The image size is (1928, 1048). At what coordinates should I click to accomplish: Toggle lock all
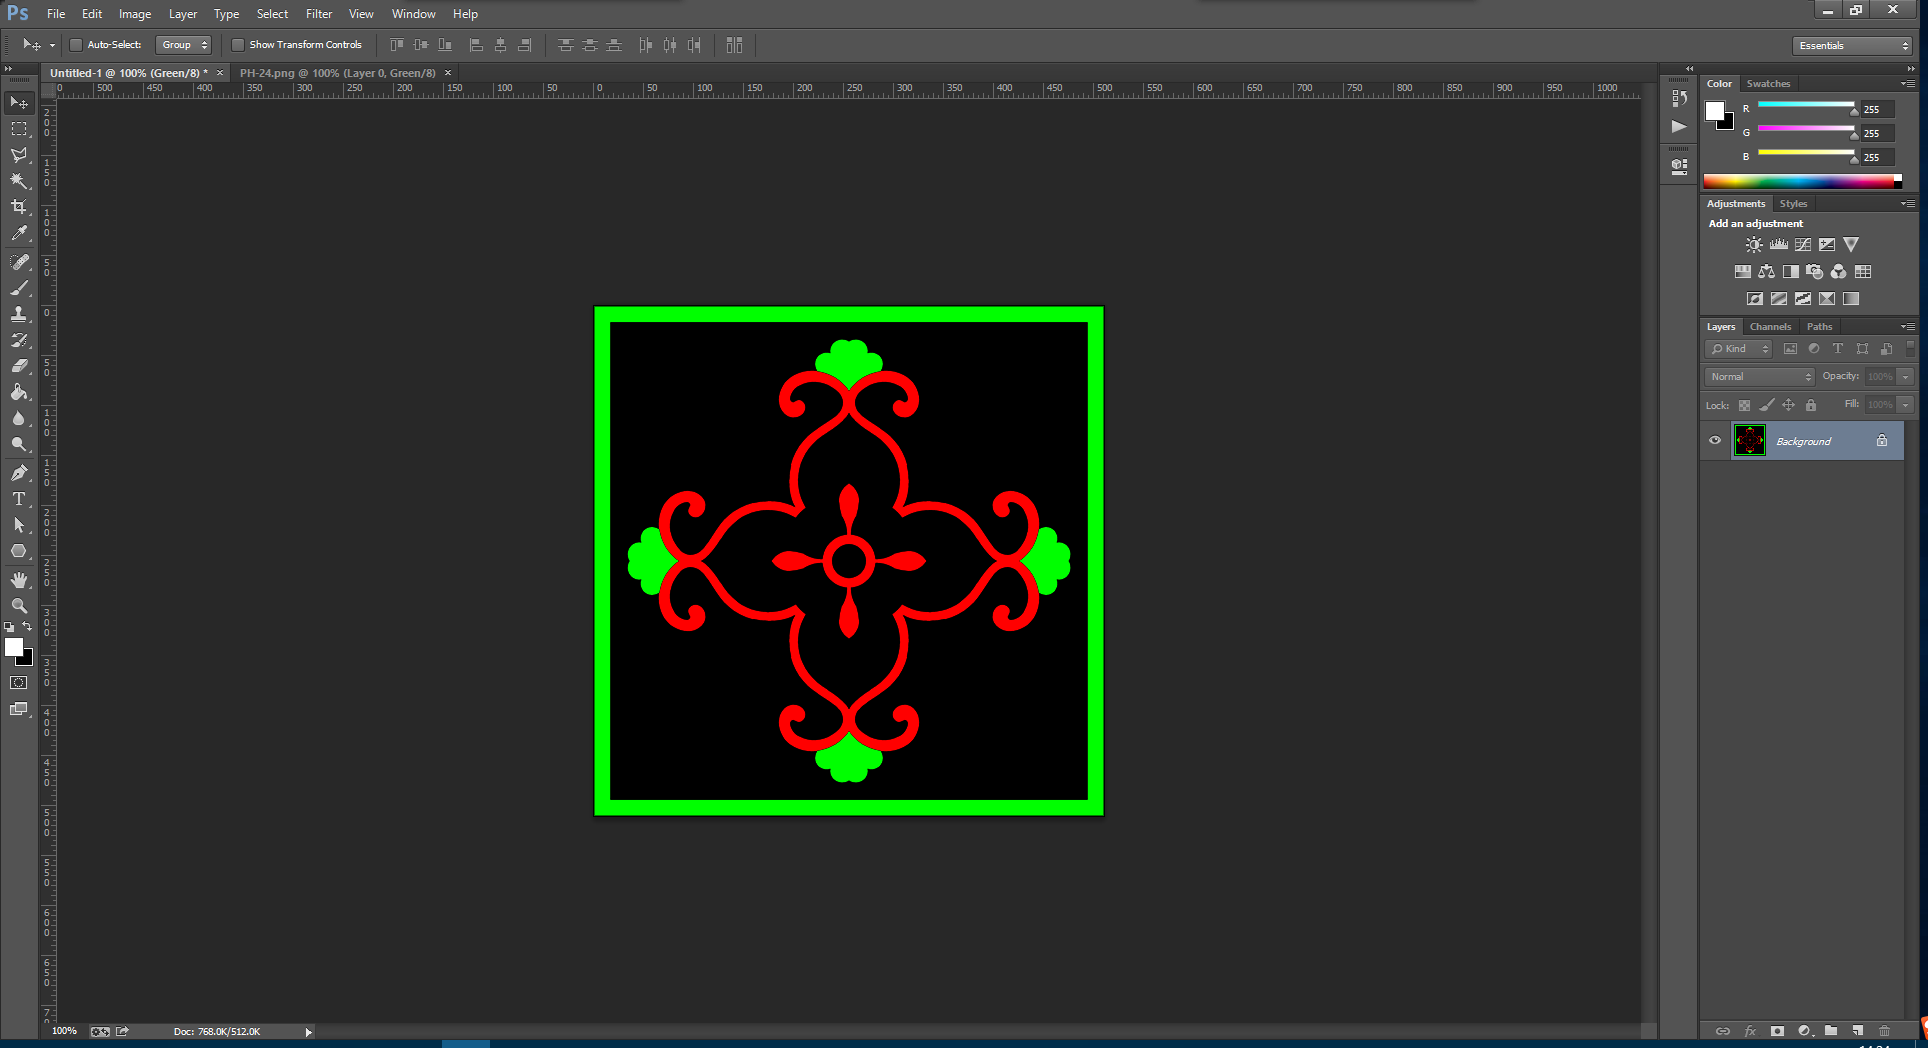(x=1811, y=405)
